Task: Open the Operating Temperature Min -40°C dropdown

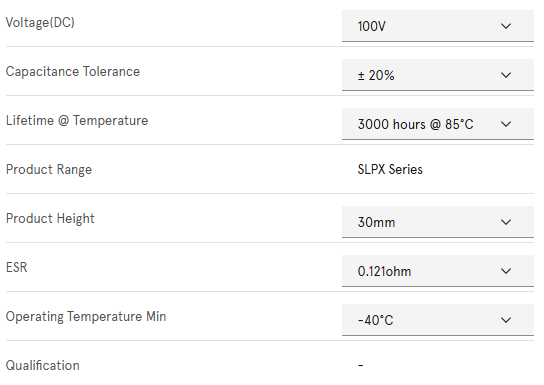Action: [x=437, y=320]
